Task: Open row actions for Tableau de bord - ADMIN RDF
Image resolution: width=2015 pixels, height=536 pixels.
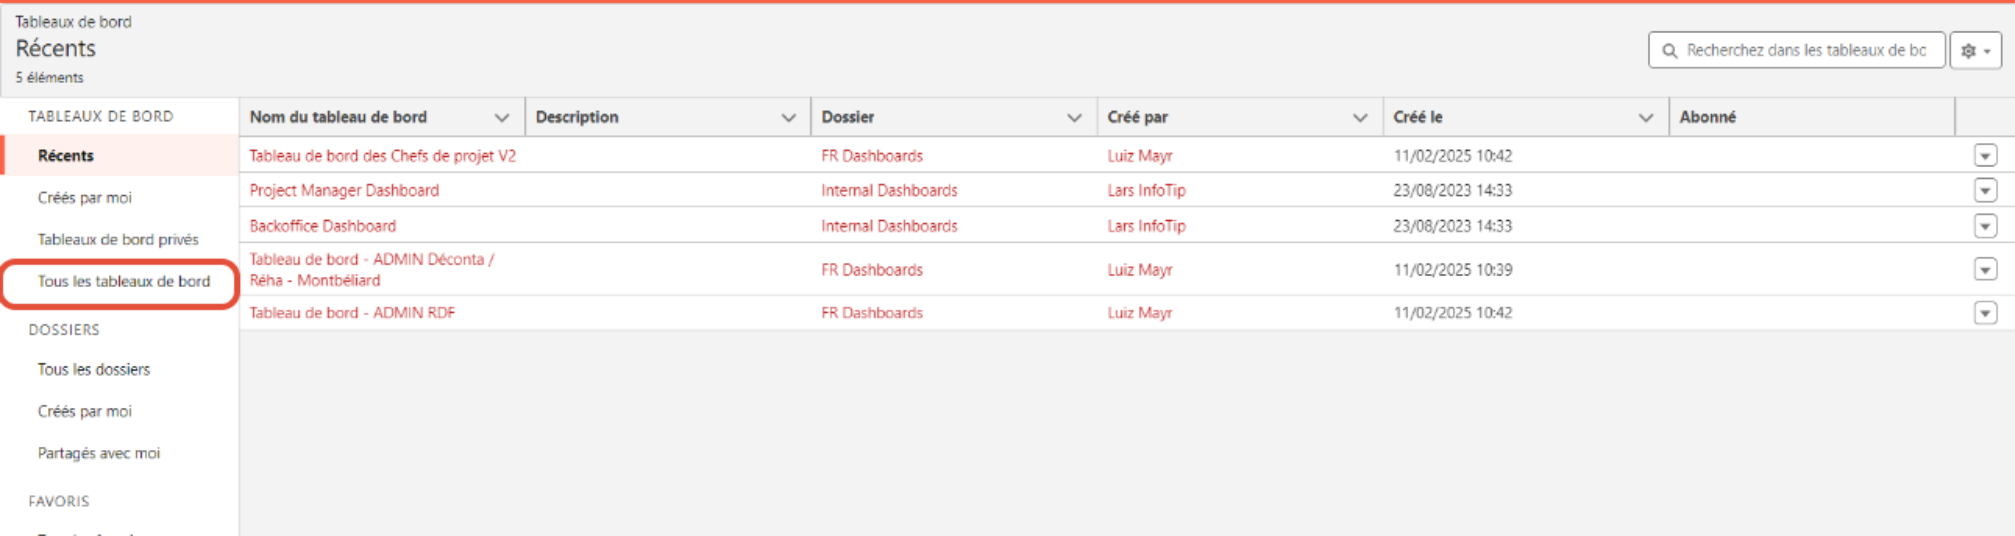Action: (1985, 313)
